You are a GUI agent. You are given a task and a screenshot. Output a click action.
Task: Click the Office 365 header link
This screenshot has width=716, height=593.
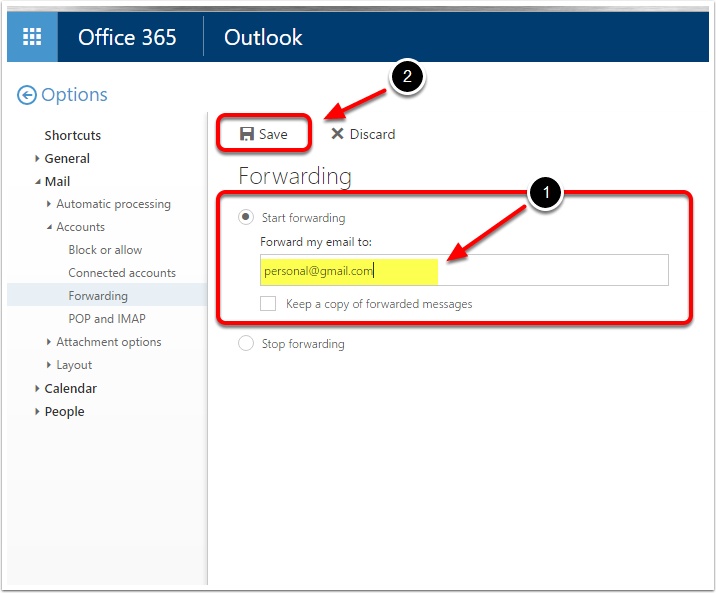coord(127,37)
